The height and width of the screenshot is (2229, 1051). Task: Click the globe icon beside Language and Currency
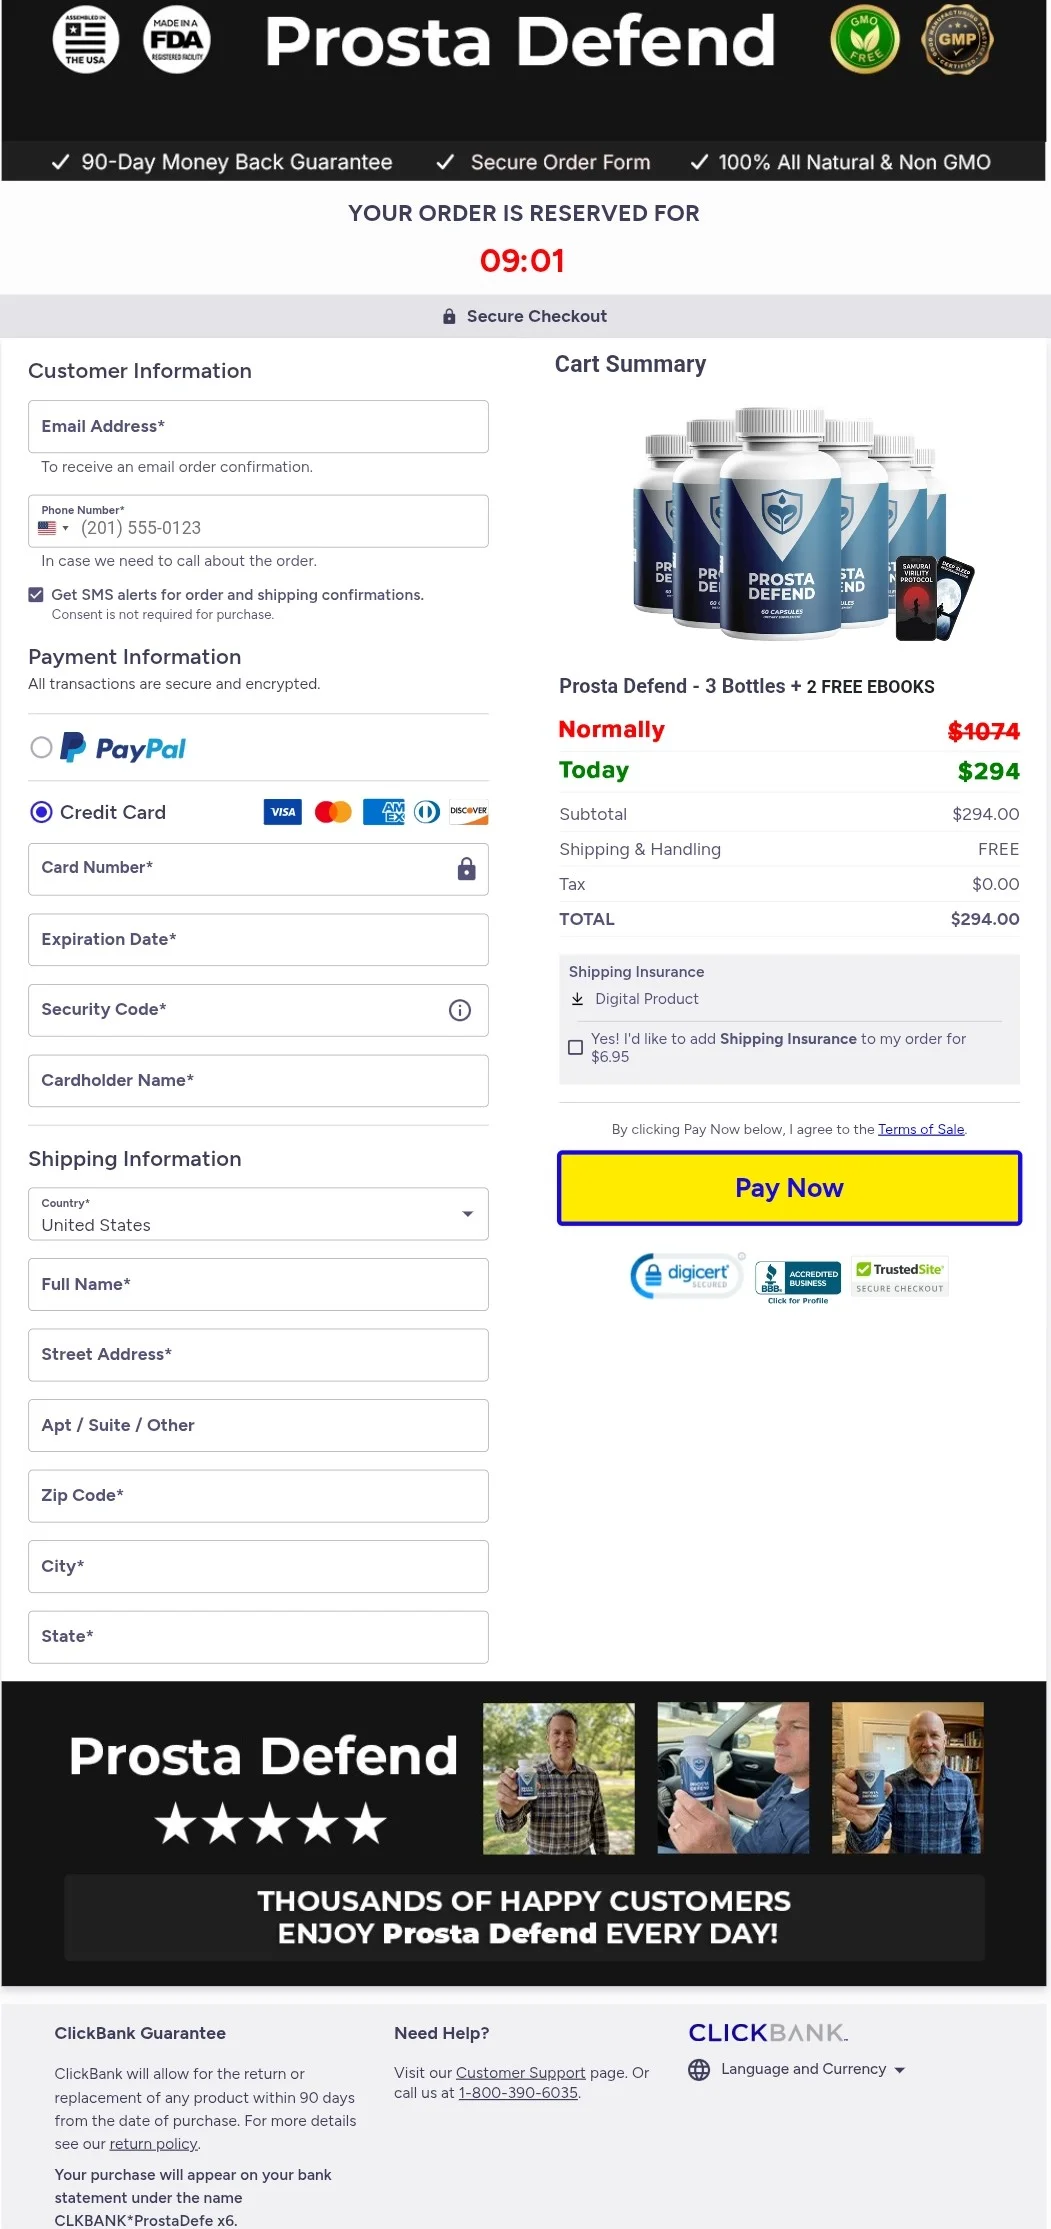699,2070
